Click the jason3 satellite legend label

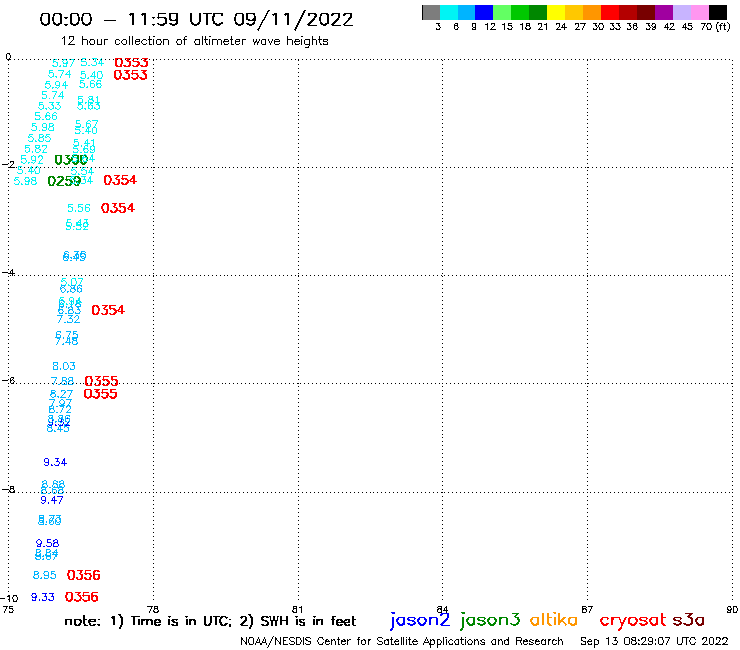490,620
